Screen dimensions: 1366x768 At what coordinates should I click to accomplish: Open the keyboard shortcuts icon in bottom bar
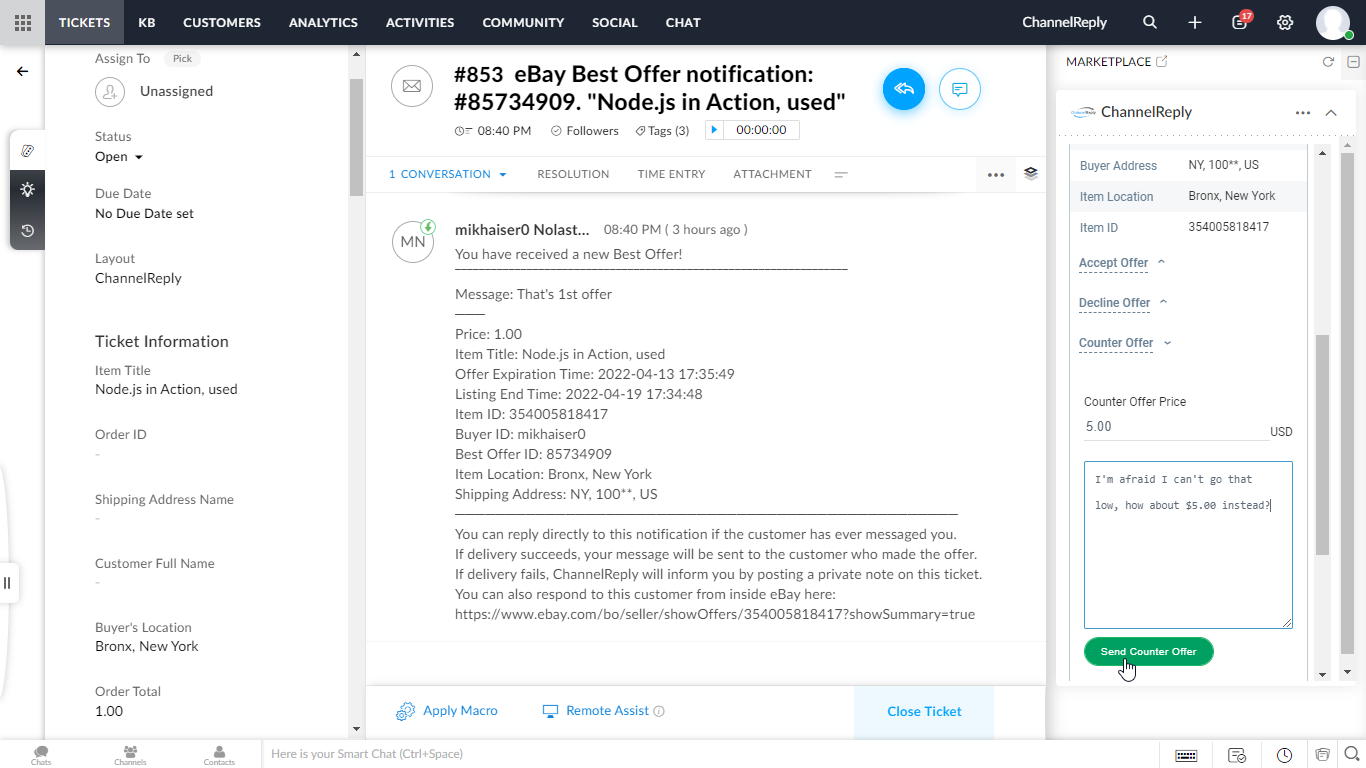point(1187,754)
